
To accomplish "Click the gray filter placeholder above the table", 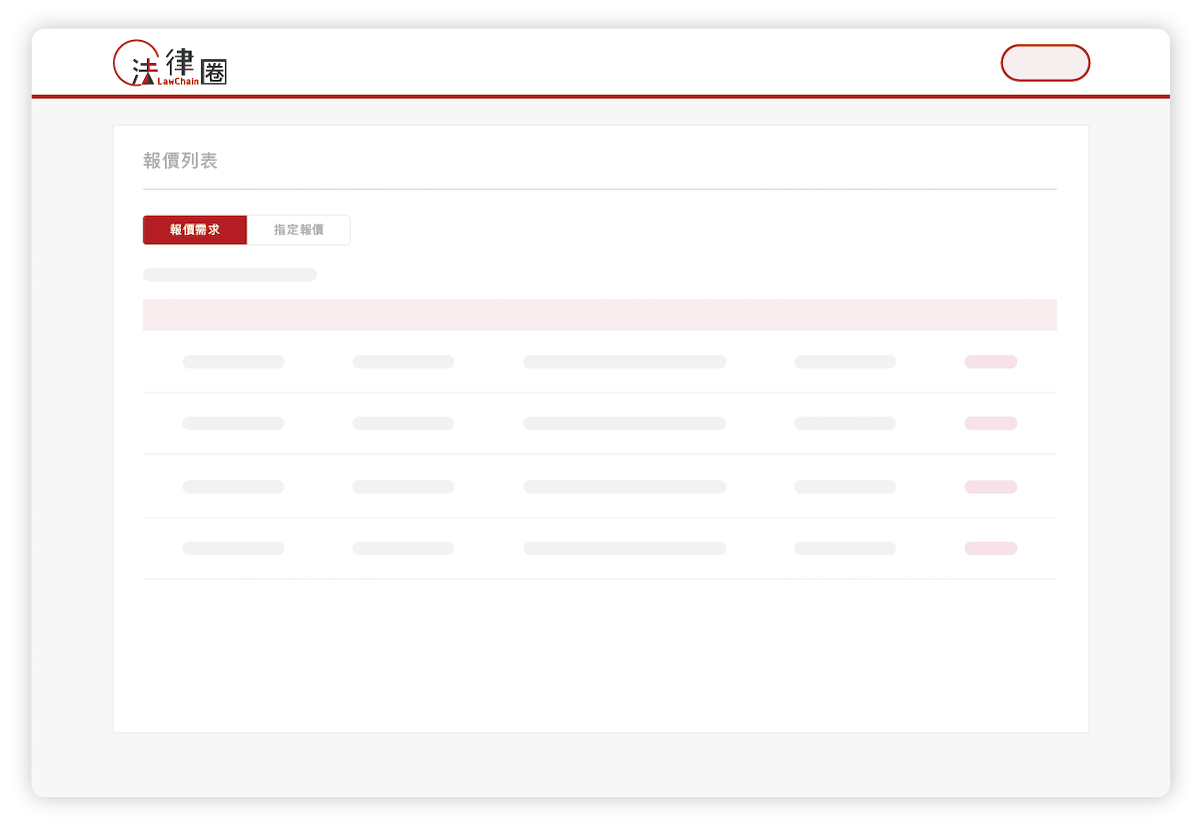I will (229, 274).
